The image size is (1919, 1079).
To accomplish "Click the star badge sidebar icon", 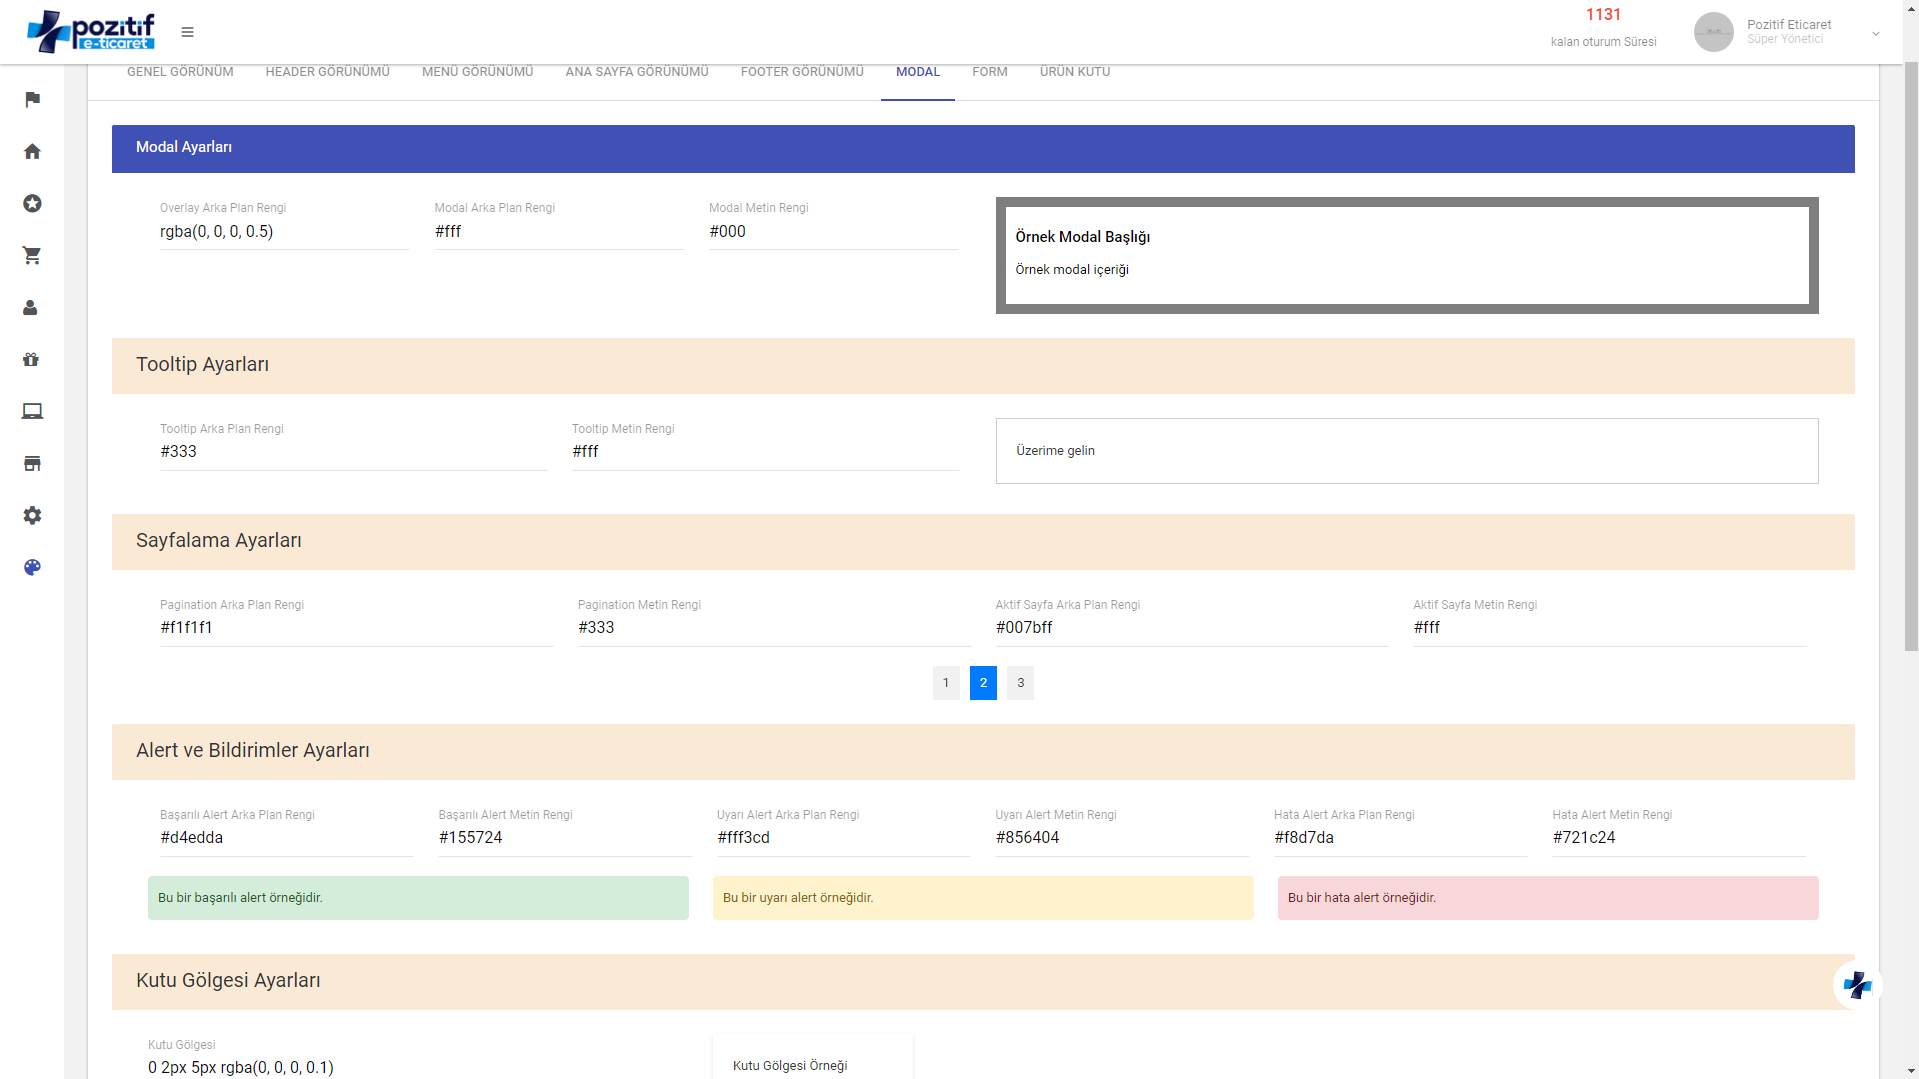I will pos(32,203).
